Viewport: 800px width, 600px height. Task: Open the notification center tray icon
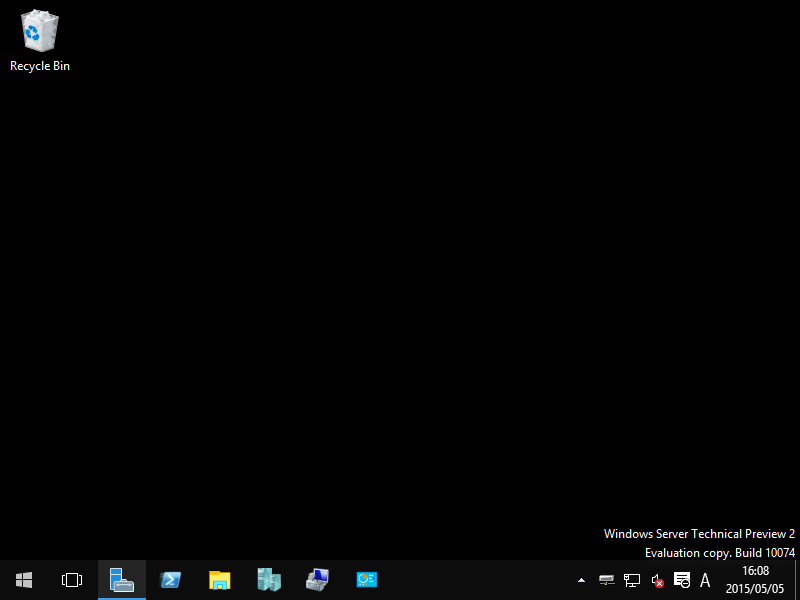click(682, 580)
